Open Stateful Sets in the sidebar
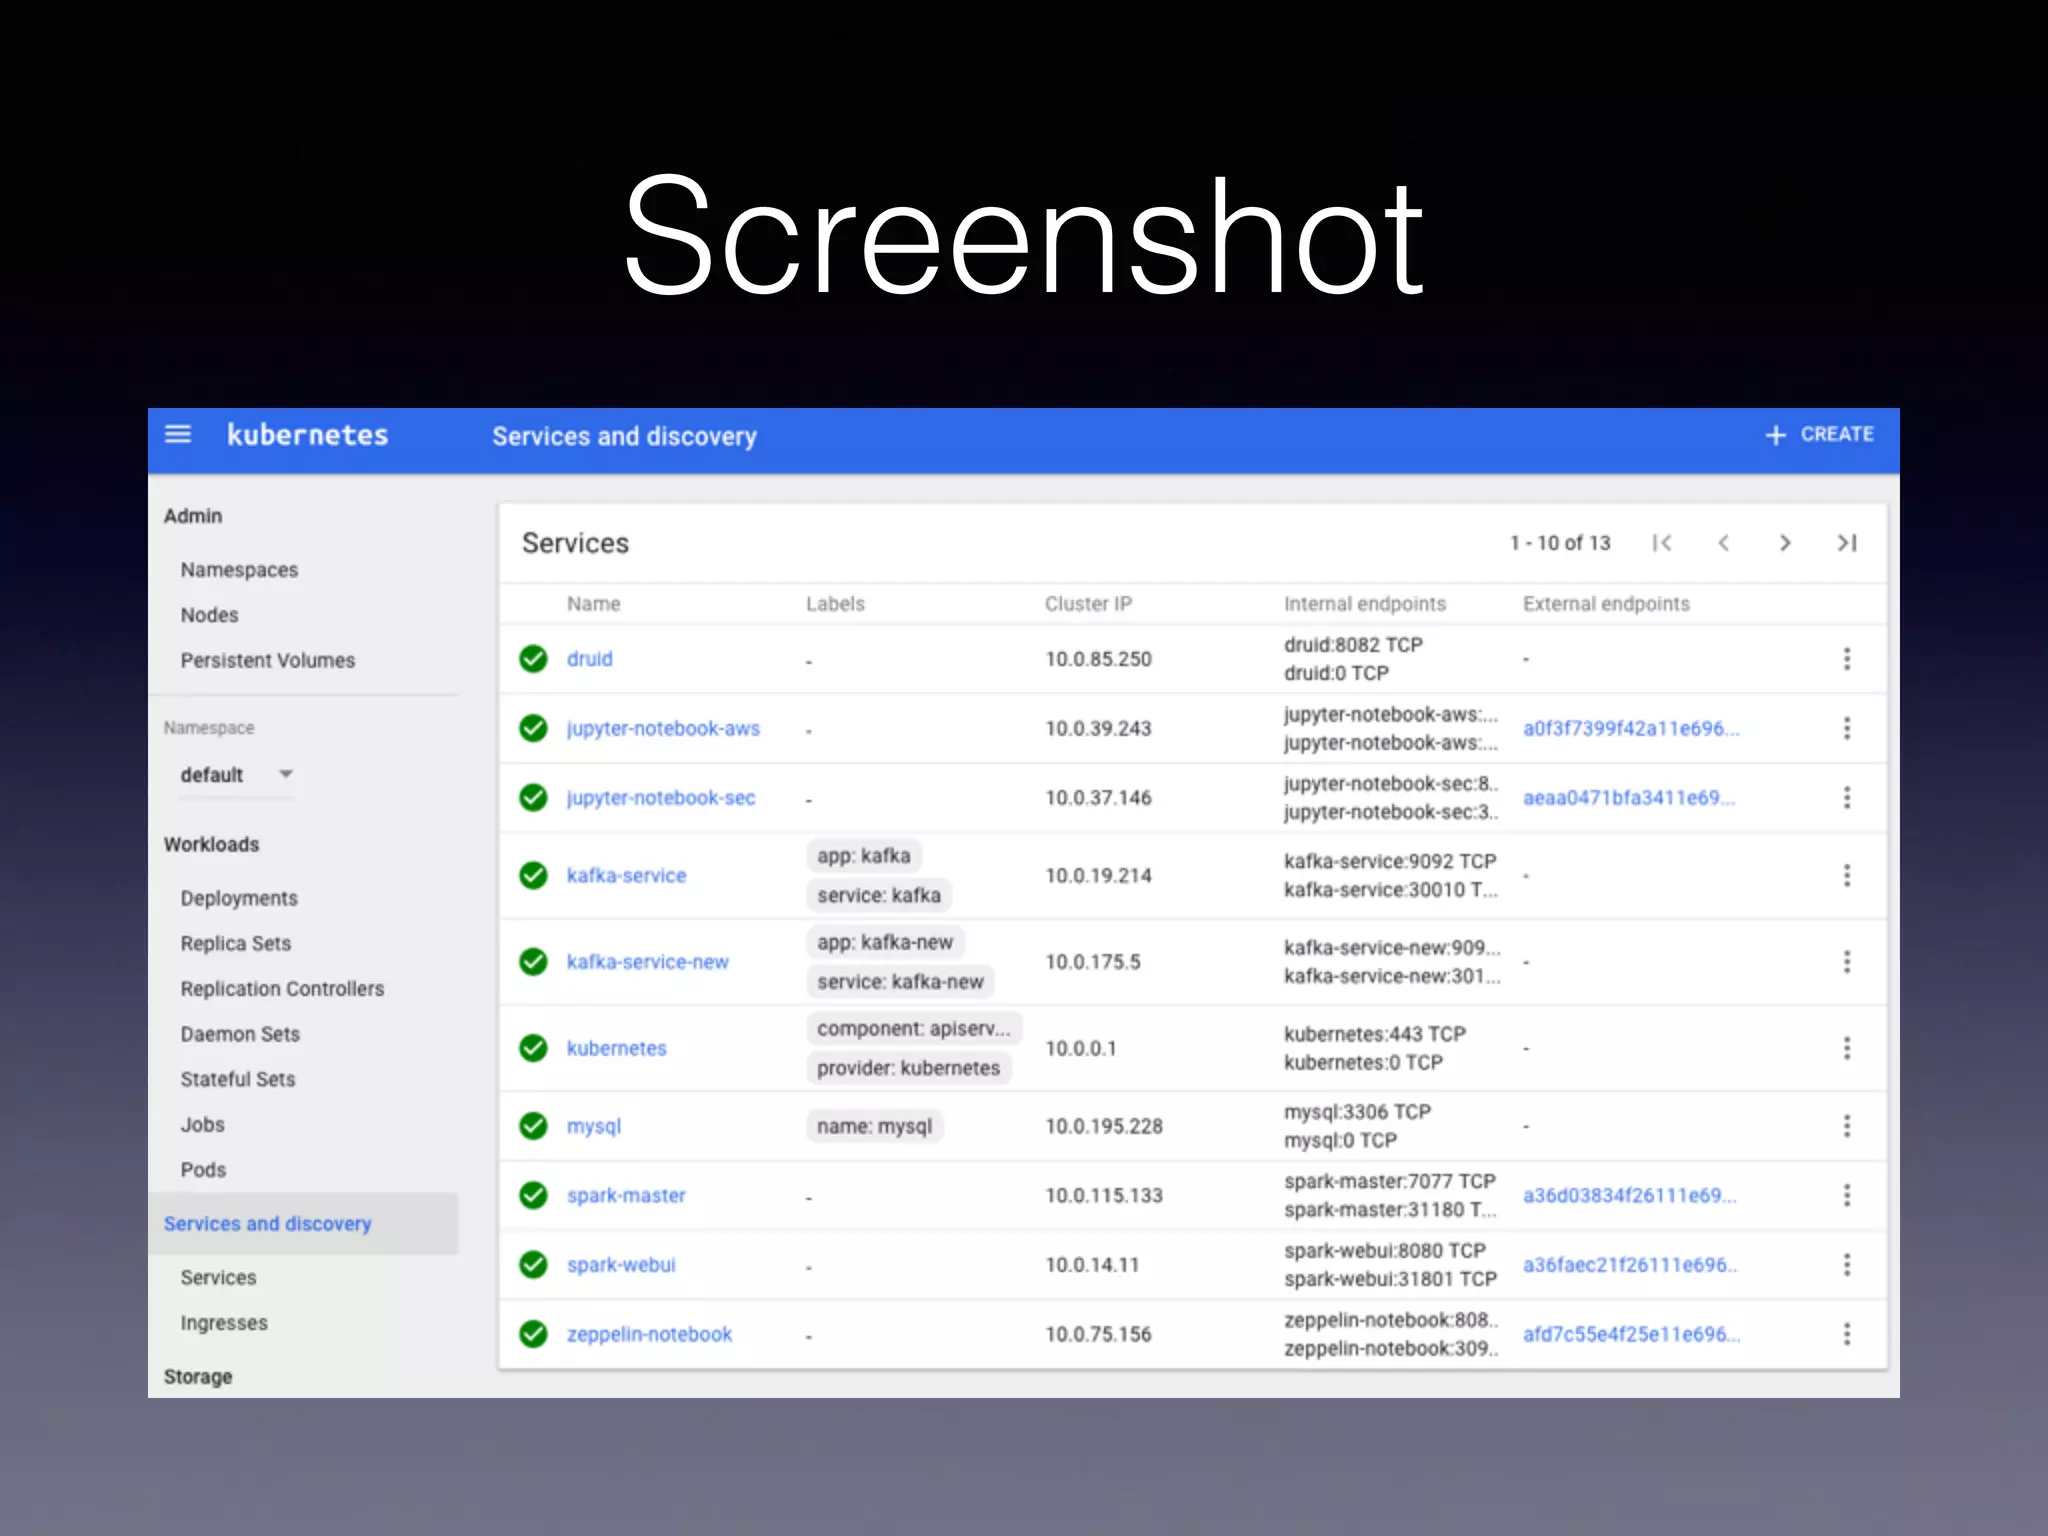This screenshot has width=2048, height=1536. (x=238, y=1080)
